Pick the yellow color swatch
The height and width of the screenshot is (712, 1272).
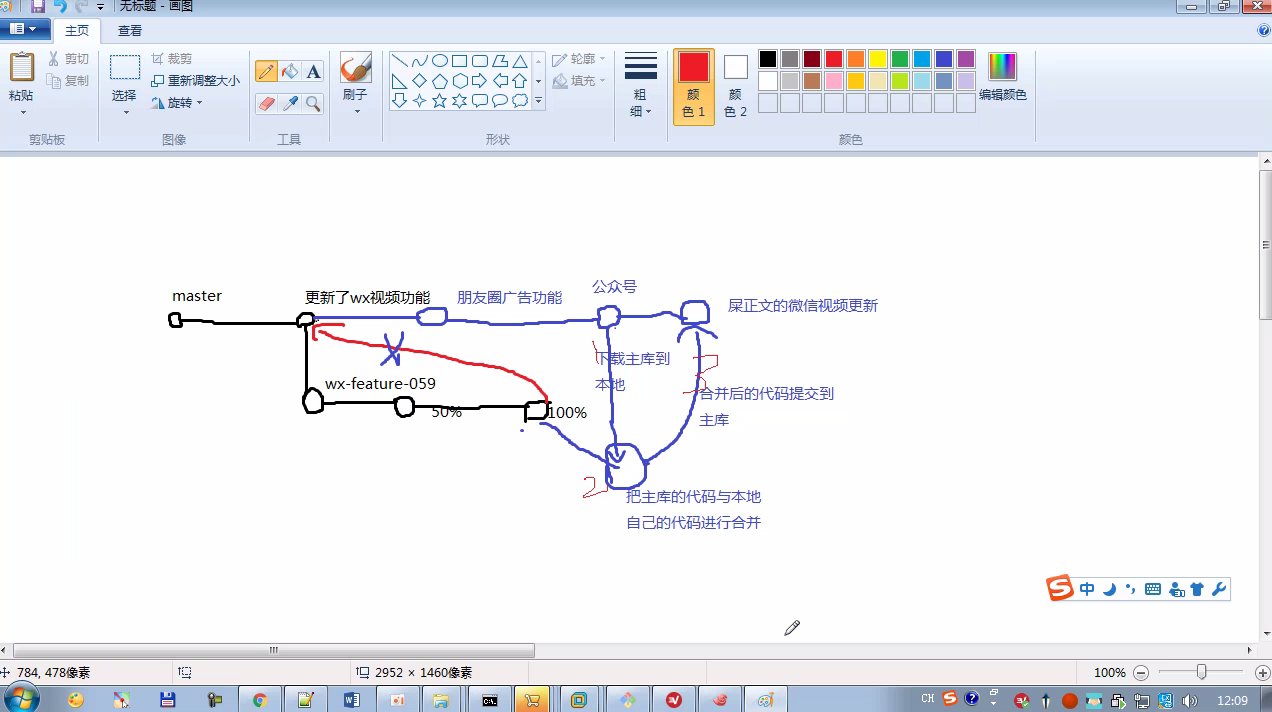pyautogui.click(x=878, y=59)
